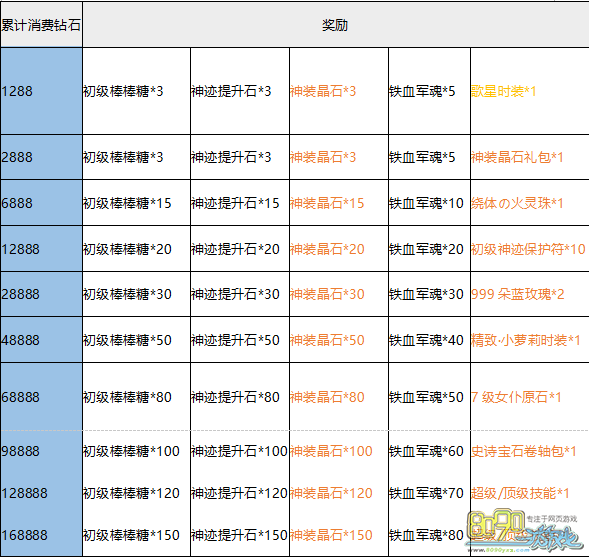This screenshot has height=558, width=589.
Task: Click the 初级棒棒糖*120 cell
Action: (136, 493)
